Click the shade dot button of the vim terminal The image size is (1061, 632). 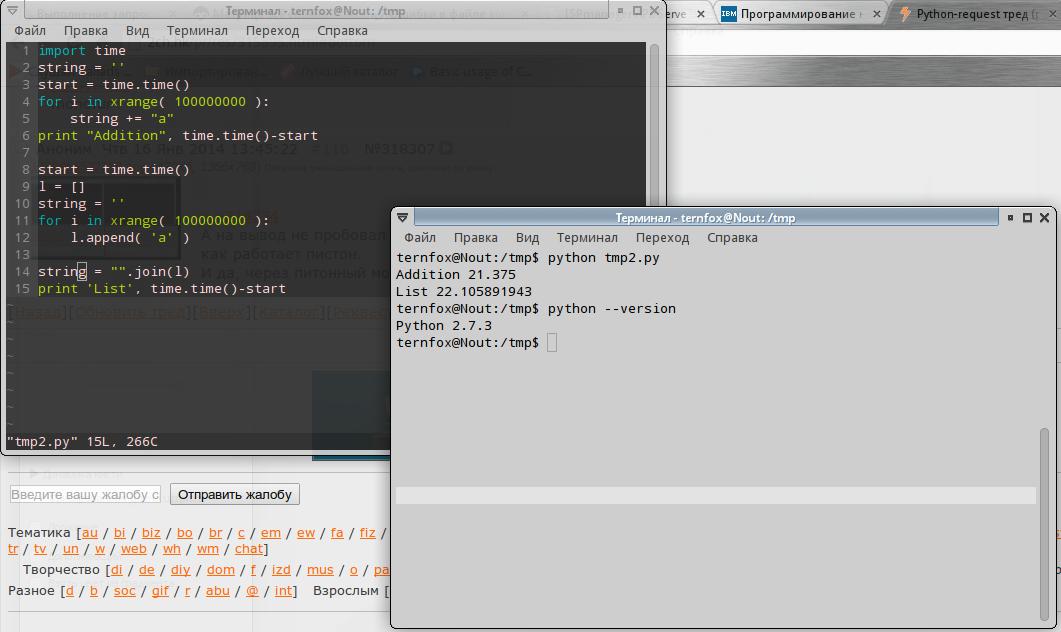tap(620, 10)
